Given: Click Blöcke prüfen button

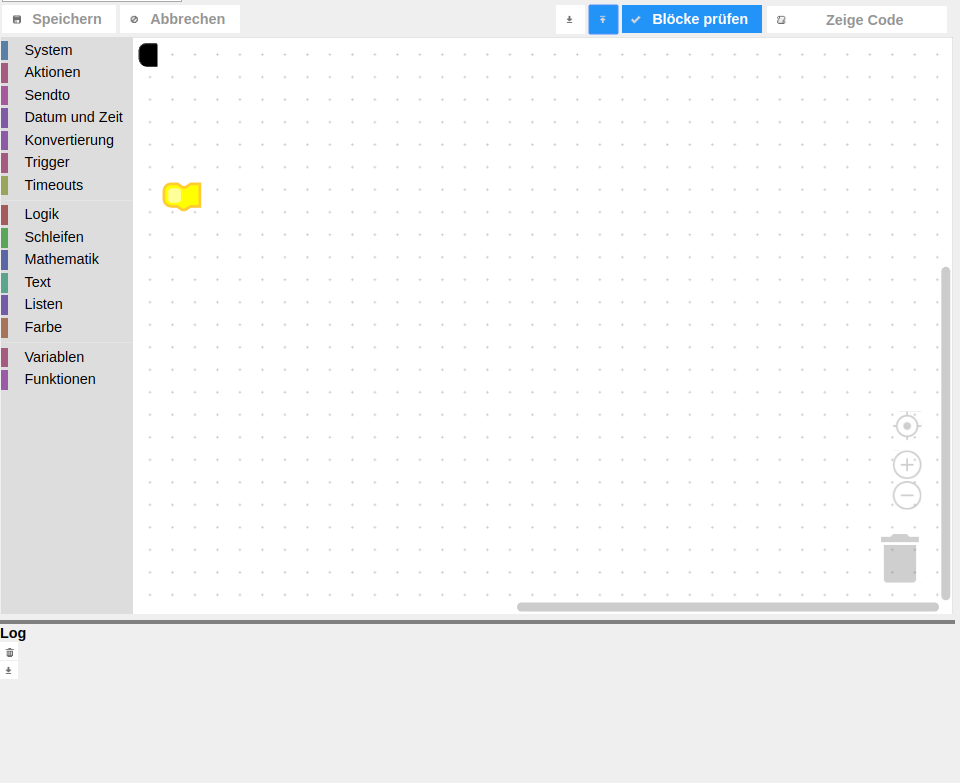Looking at the screenshot, I should [x=692, y=19].
